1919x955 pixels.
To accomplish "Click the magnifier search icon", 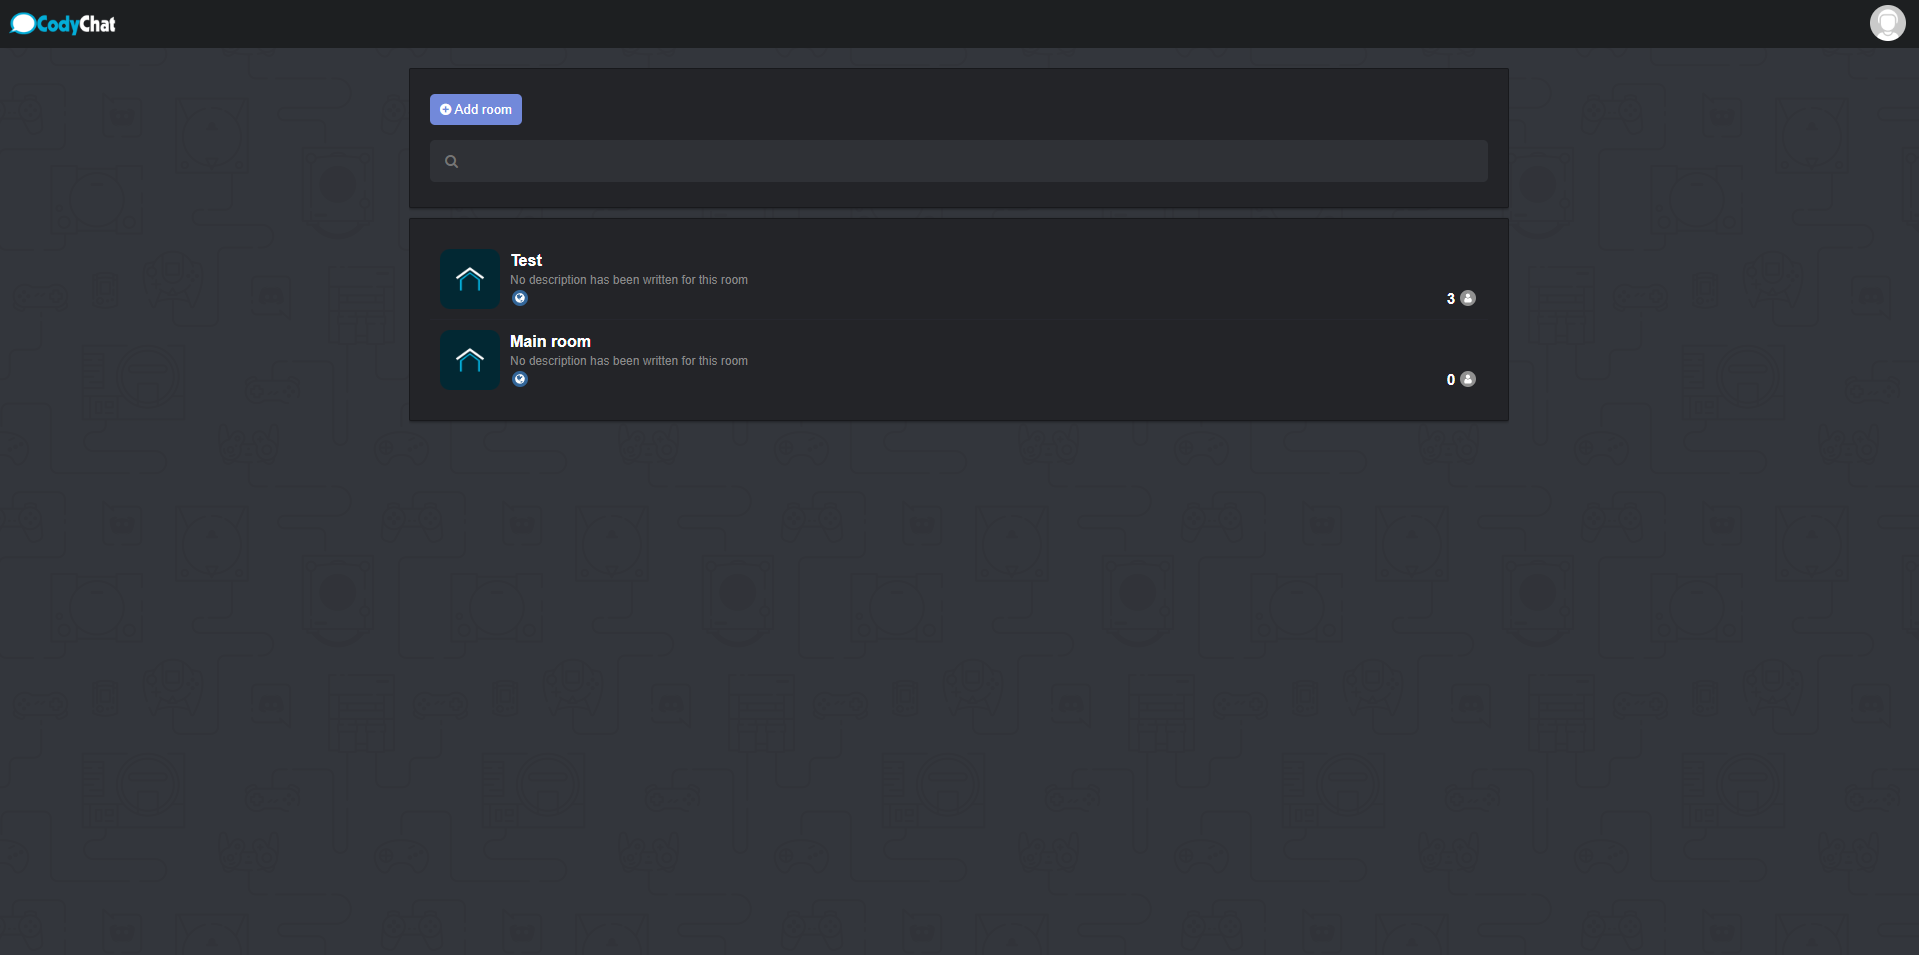I will 452,162.
